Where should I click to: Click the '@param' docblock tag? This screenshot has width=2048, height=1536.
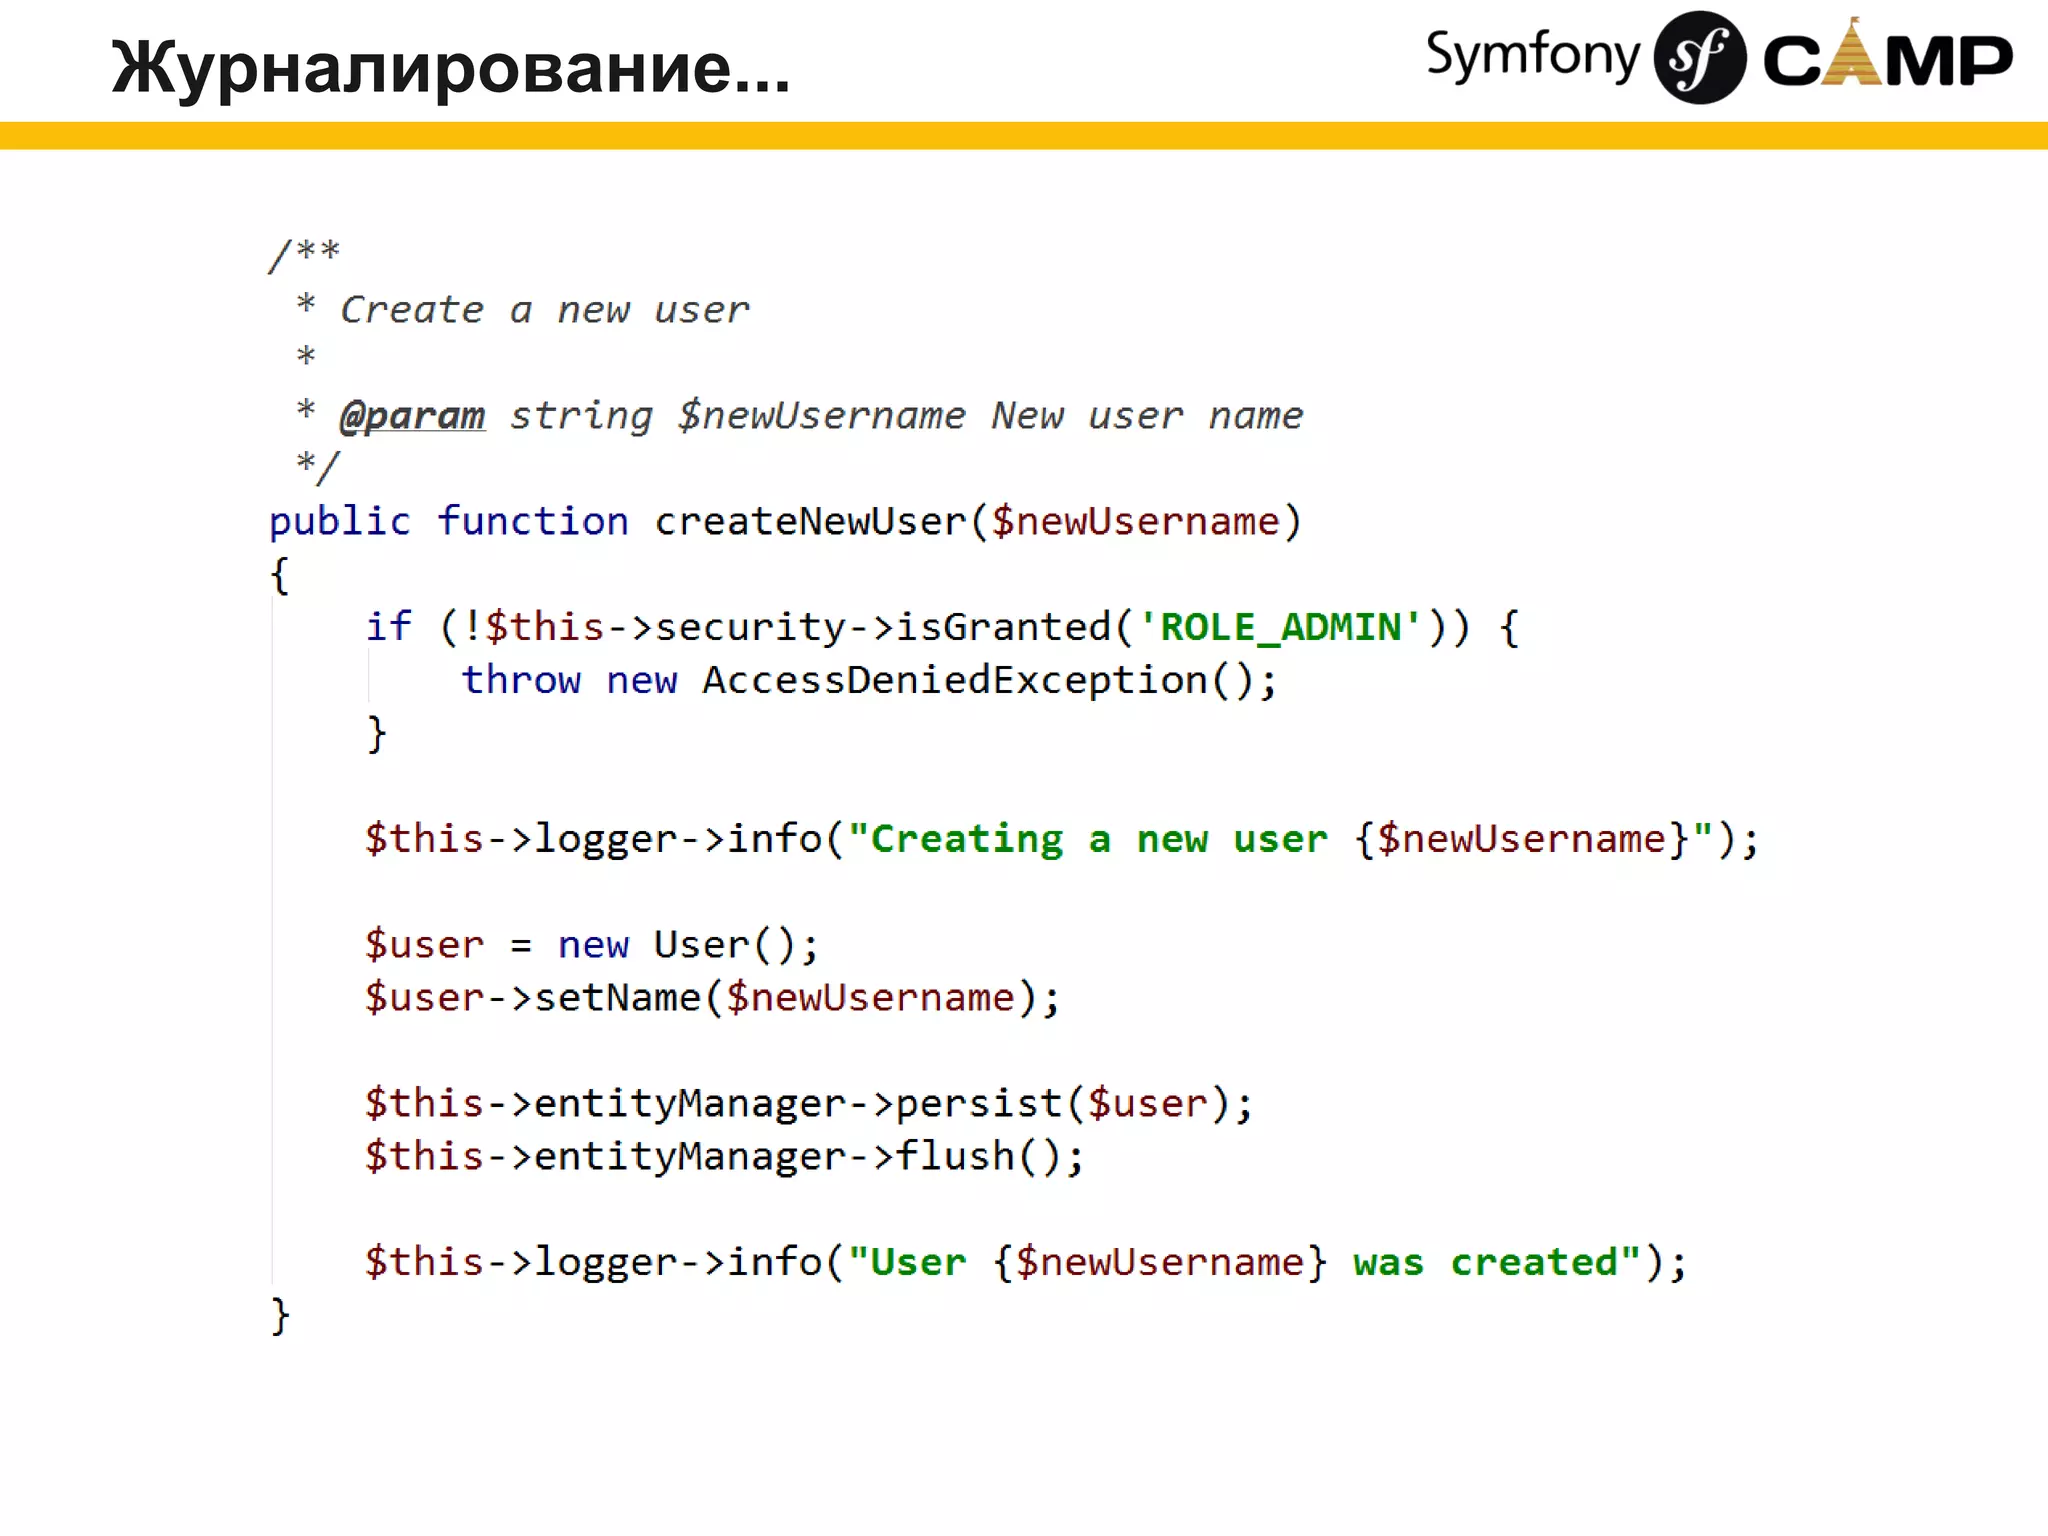coord(412,416)
